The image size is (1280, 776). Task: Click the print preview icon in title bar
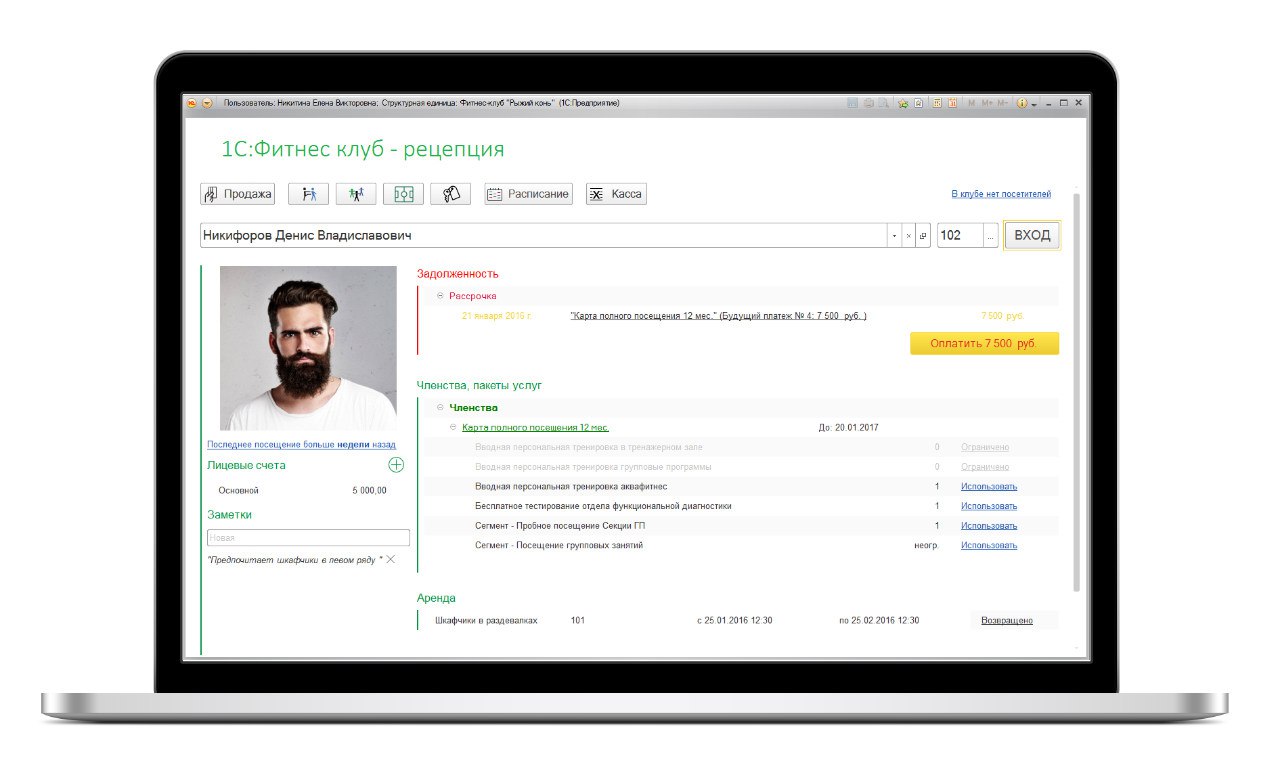point(883,103)
